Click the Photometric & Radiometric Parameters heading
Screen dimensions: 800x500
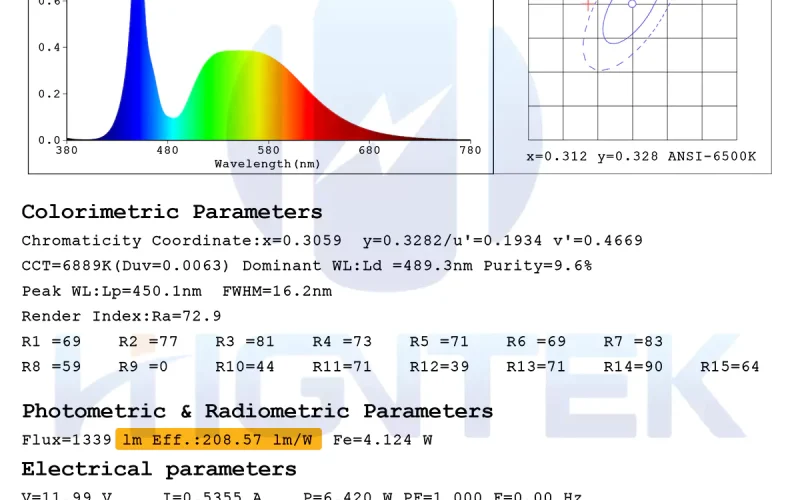point(257,411)
